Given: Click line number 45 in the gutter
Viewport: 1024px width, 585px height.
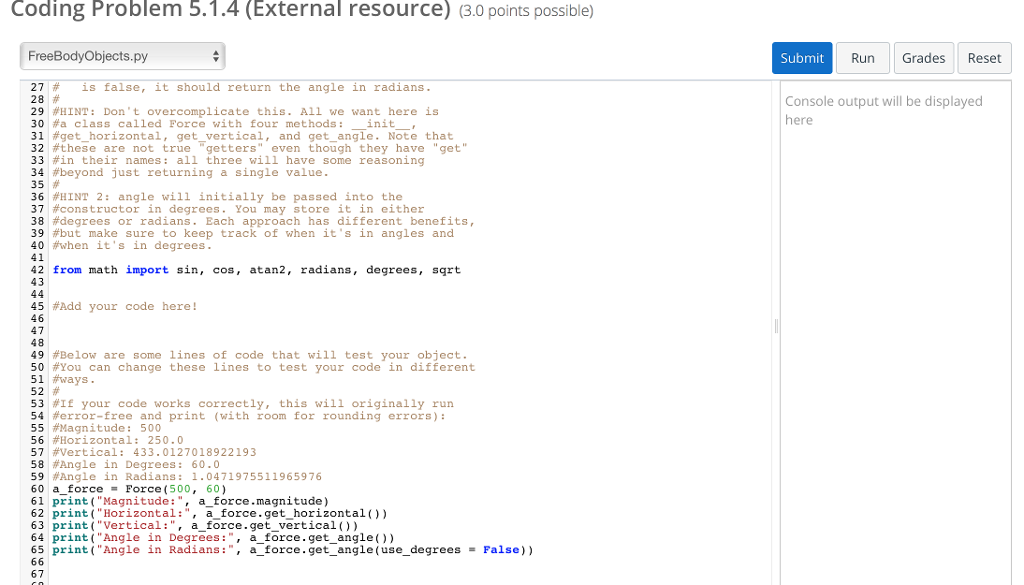Looking at the screenshot, I should pos(37,306).
